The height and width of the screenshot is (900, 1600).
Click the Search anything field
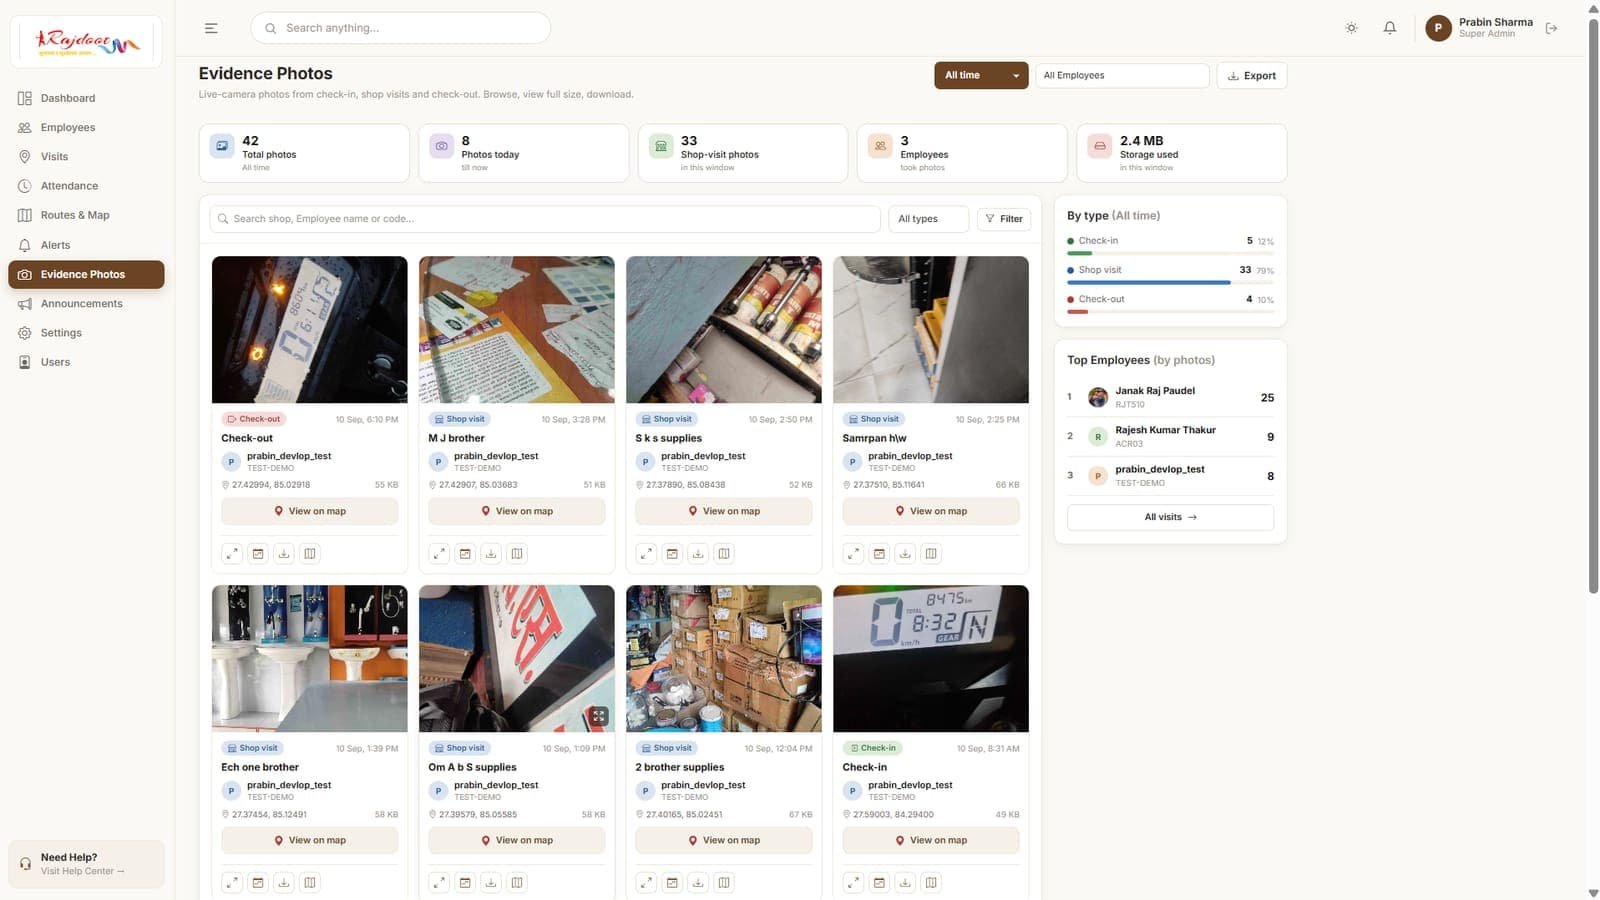click(400, 28)
